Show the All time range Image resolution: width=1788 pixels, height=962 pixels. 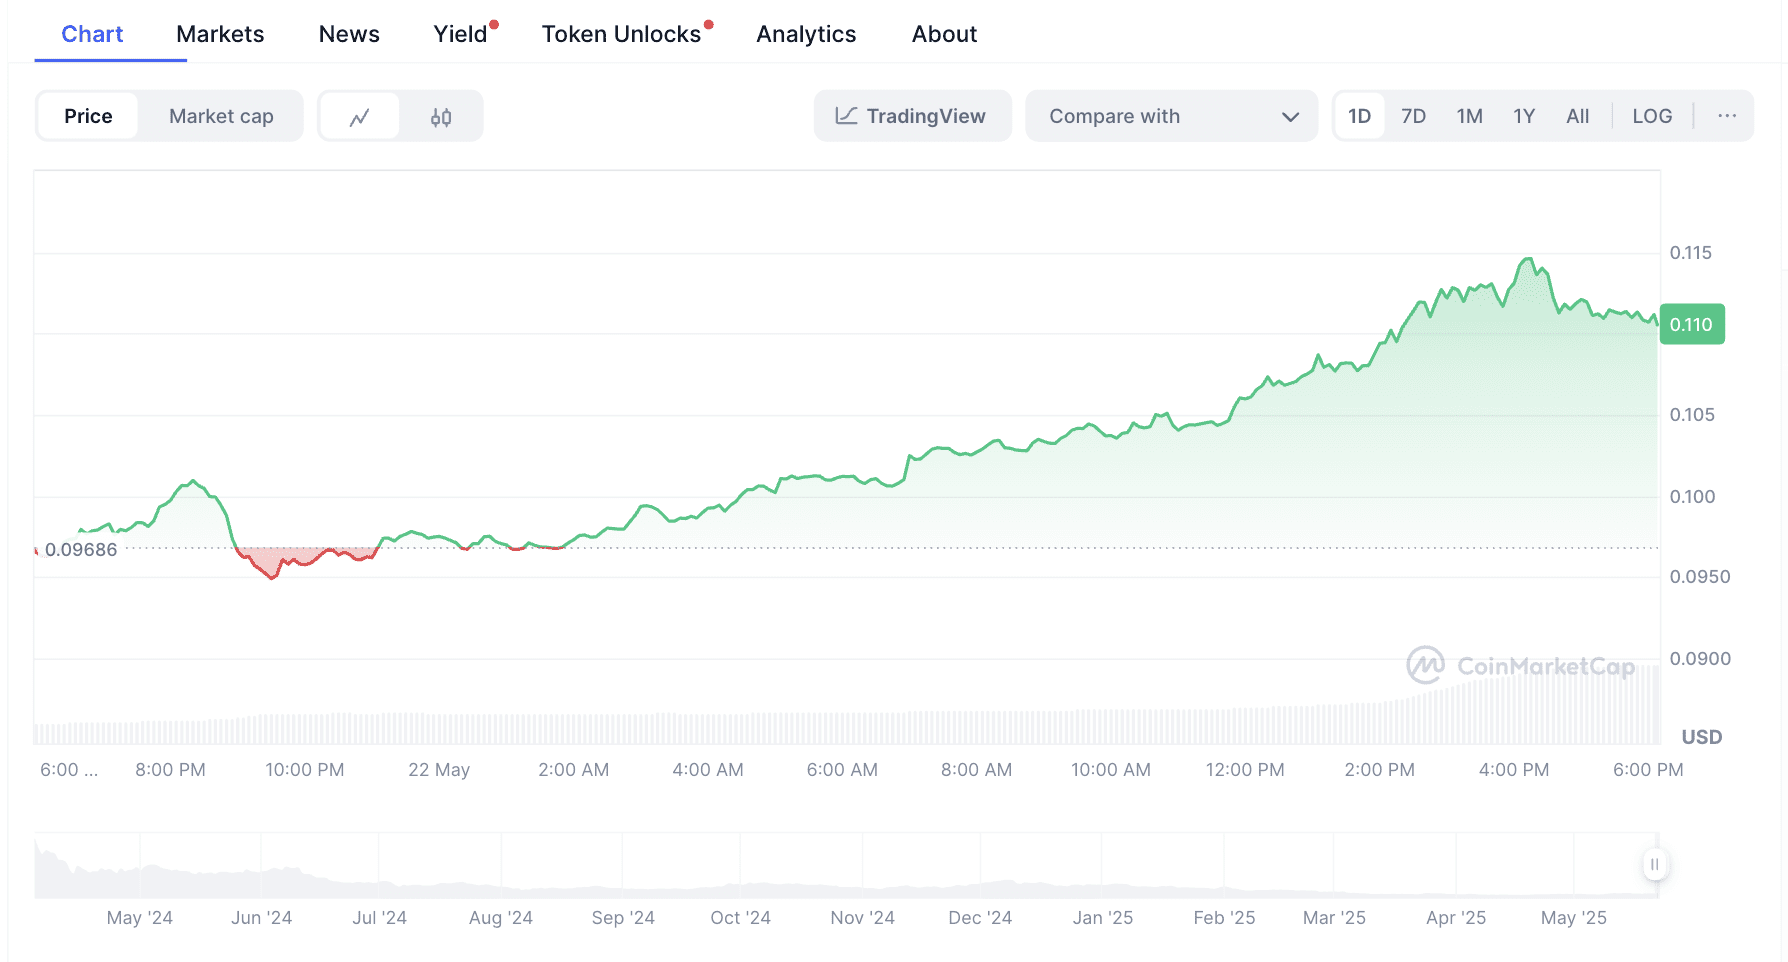click(x=1577, y=116)
